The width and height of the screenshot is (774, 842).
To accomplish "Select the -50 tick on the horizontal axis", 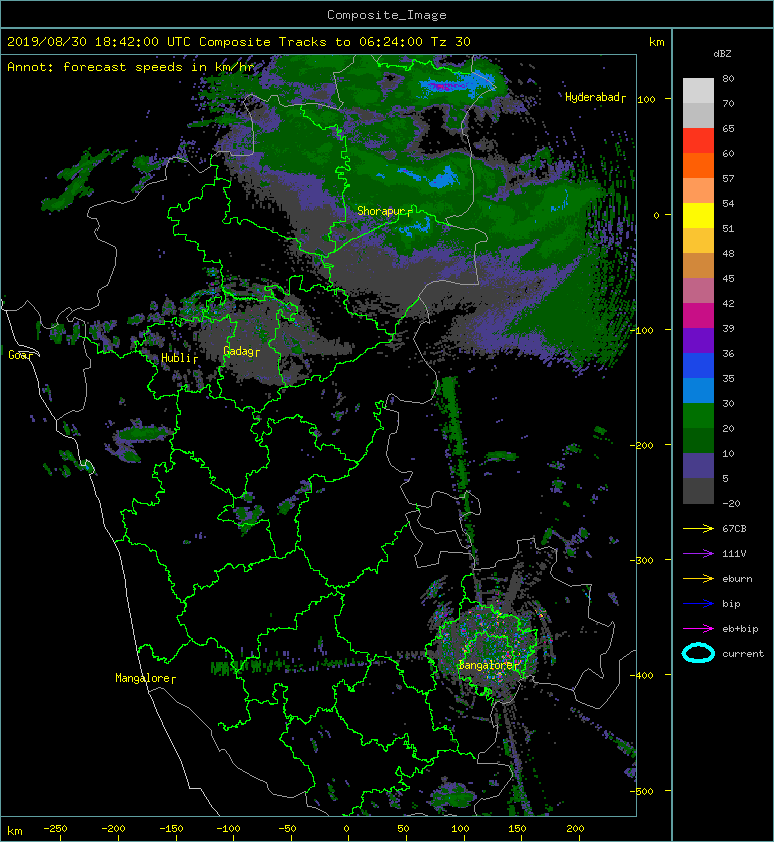I will click(x=287, y=829).
